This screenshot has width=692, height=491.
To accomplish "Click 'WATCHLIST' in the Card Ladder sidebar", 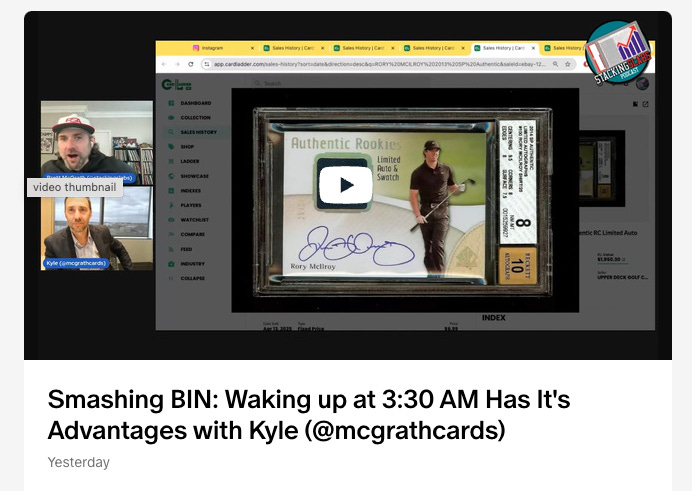I will (194, 220).
